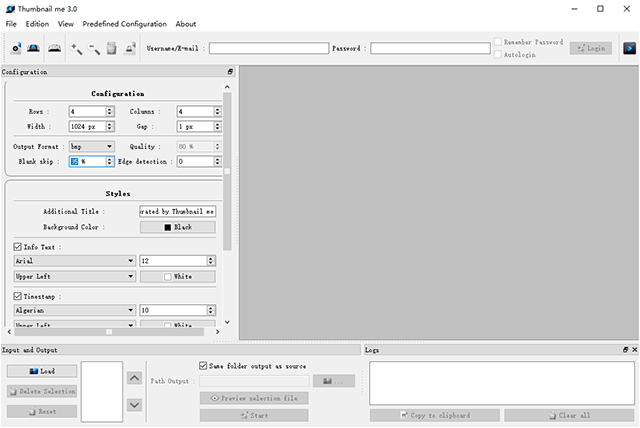Float the Configuration panel using its undock icon
Screen dimensions: 640x428
point(230,72)
